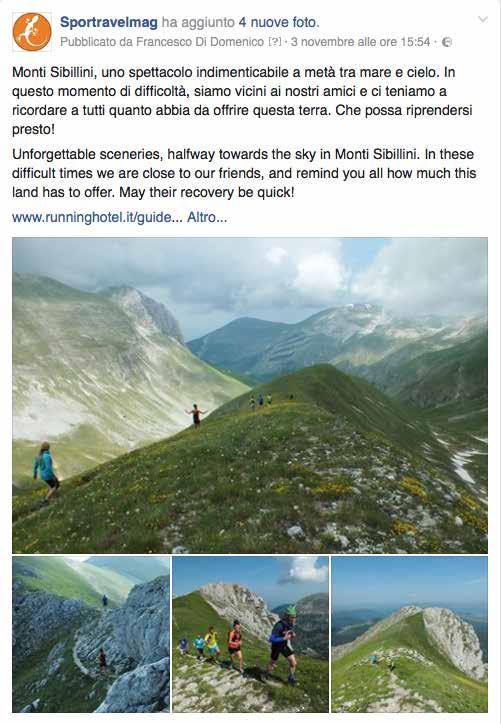Click the runner with arms outstretched on ridge
Viewport: 501px width, 724px height.
pyautogui.click(x=196, y=416)
